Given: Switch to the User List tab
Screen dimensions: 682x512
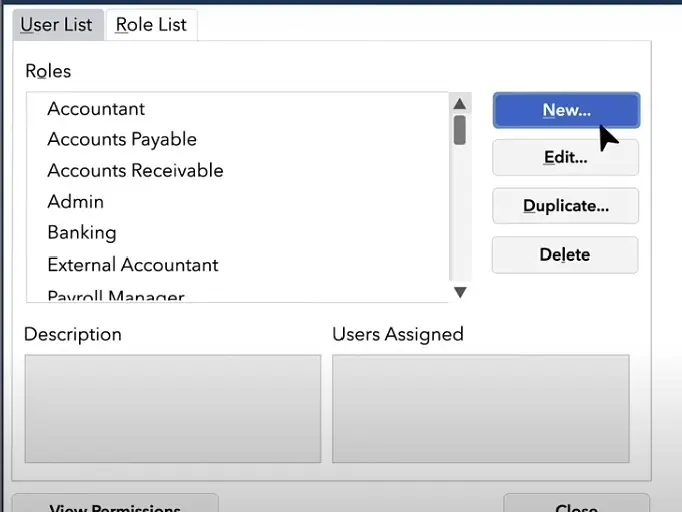Looking at the screenshot, I should point(56,25).
